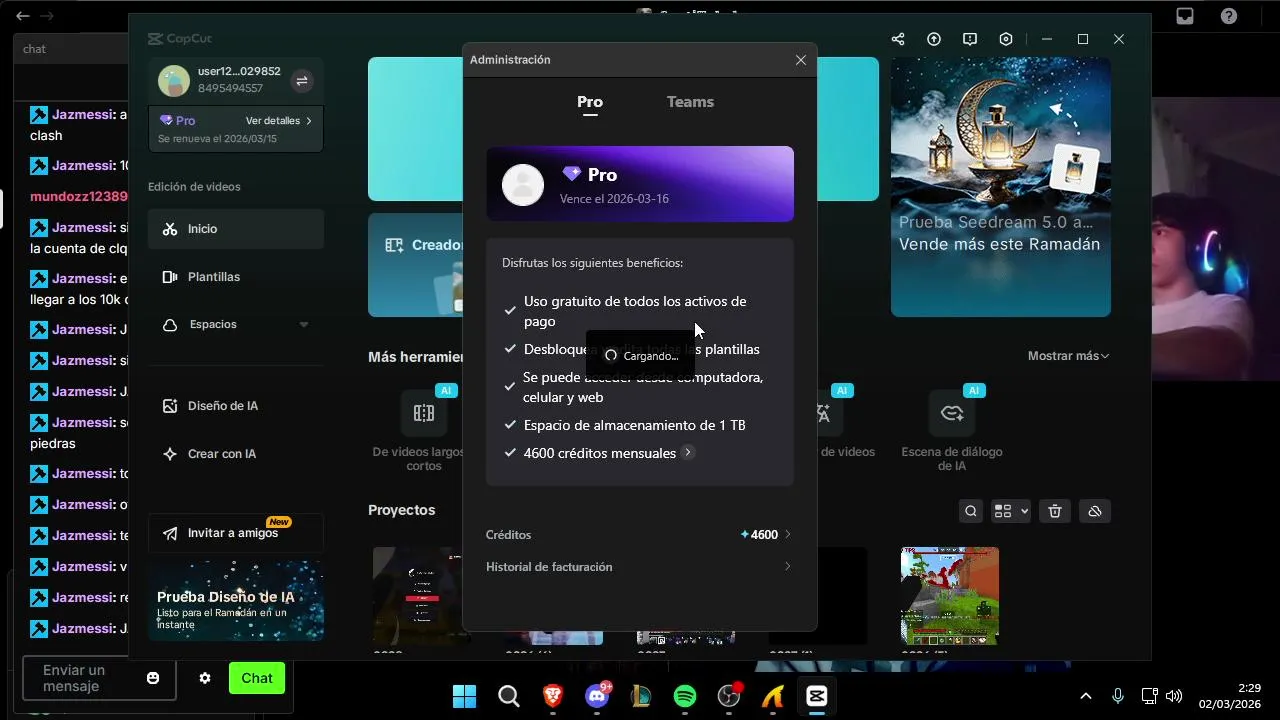Select Diseño de IA menu item
Screen dimensions: 1280x720
236,406
